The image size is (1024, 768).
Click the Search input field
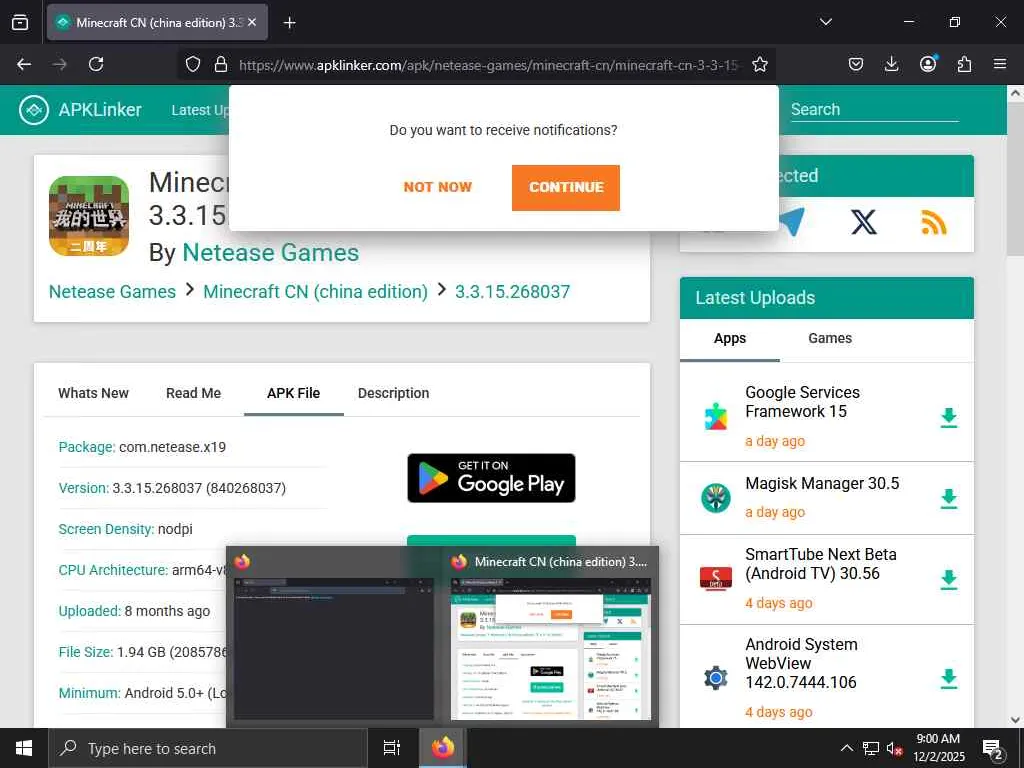pos(874,109)
